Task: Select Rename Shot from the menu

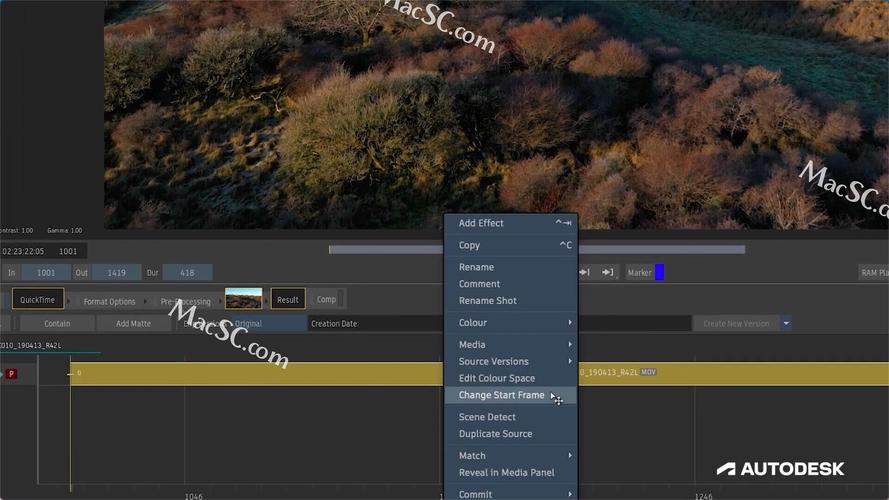Action: tap(510, 301)
